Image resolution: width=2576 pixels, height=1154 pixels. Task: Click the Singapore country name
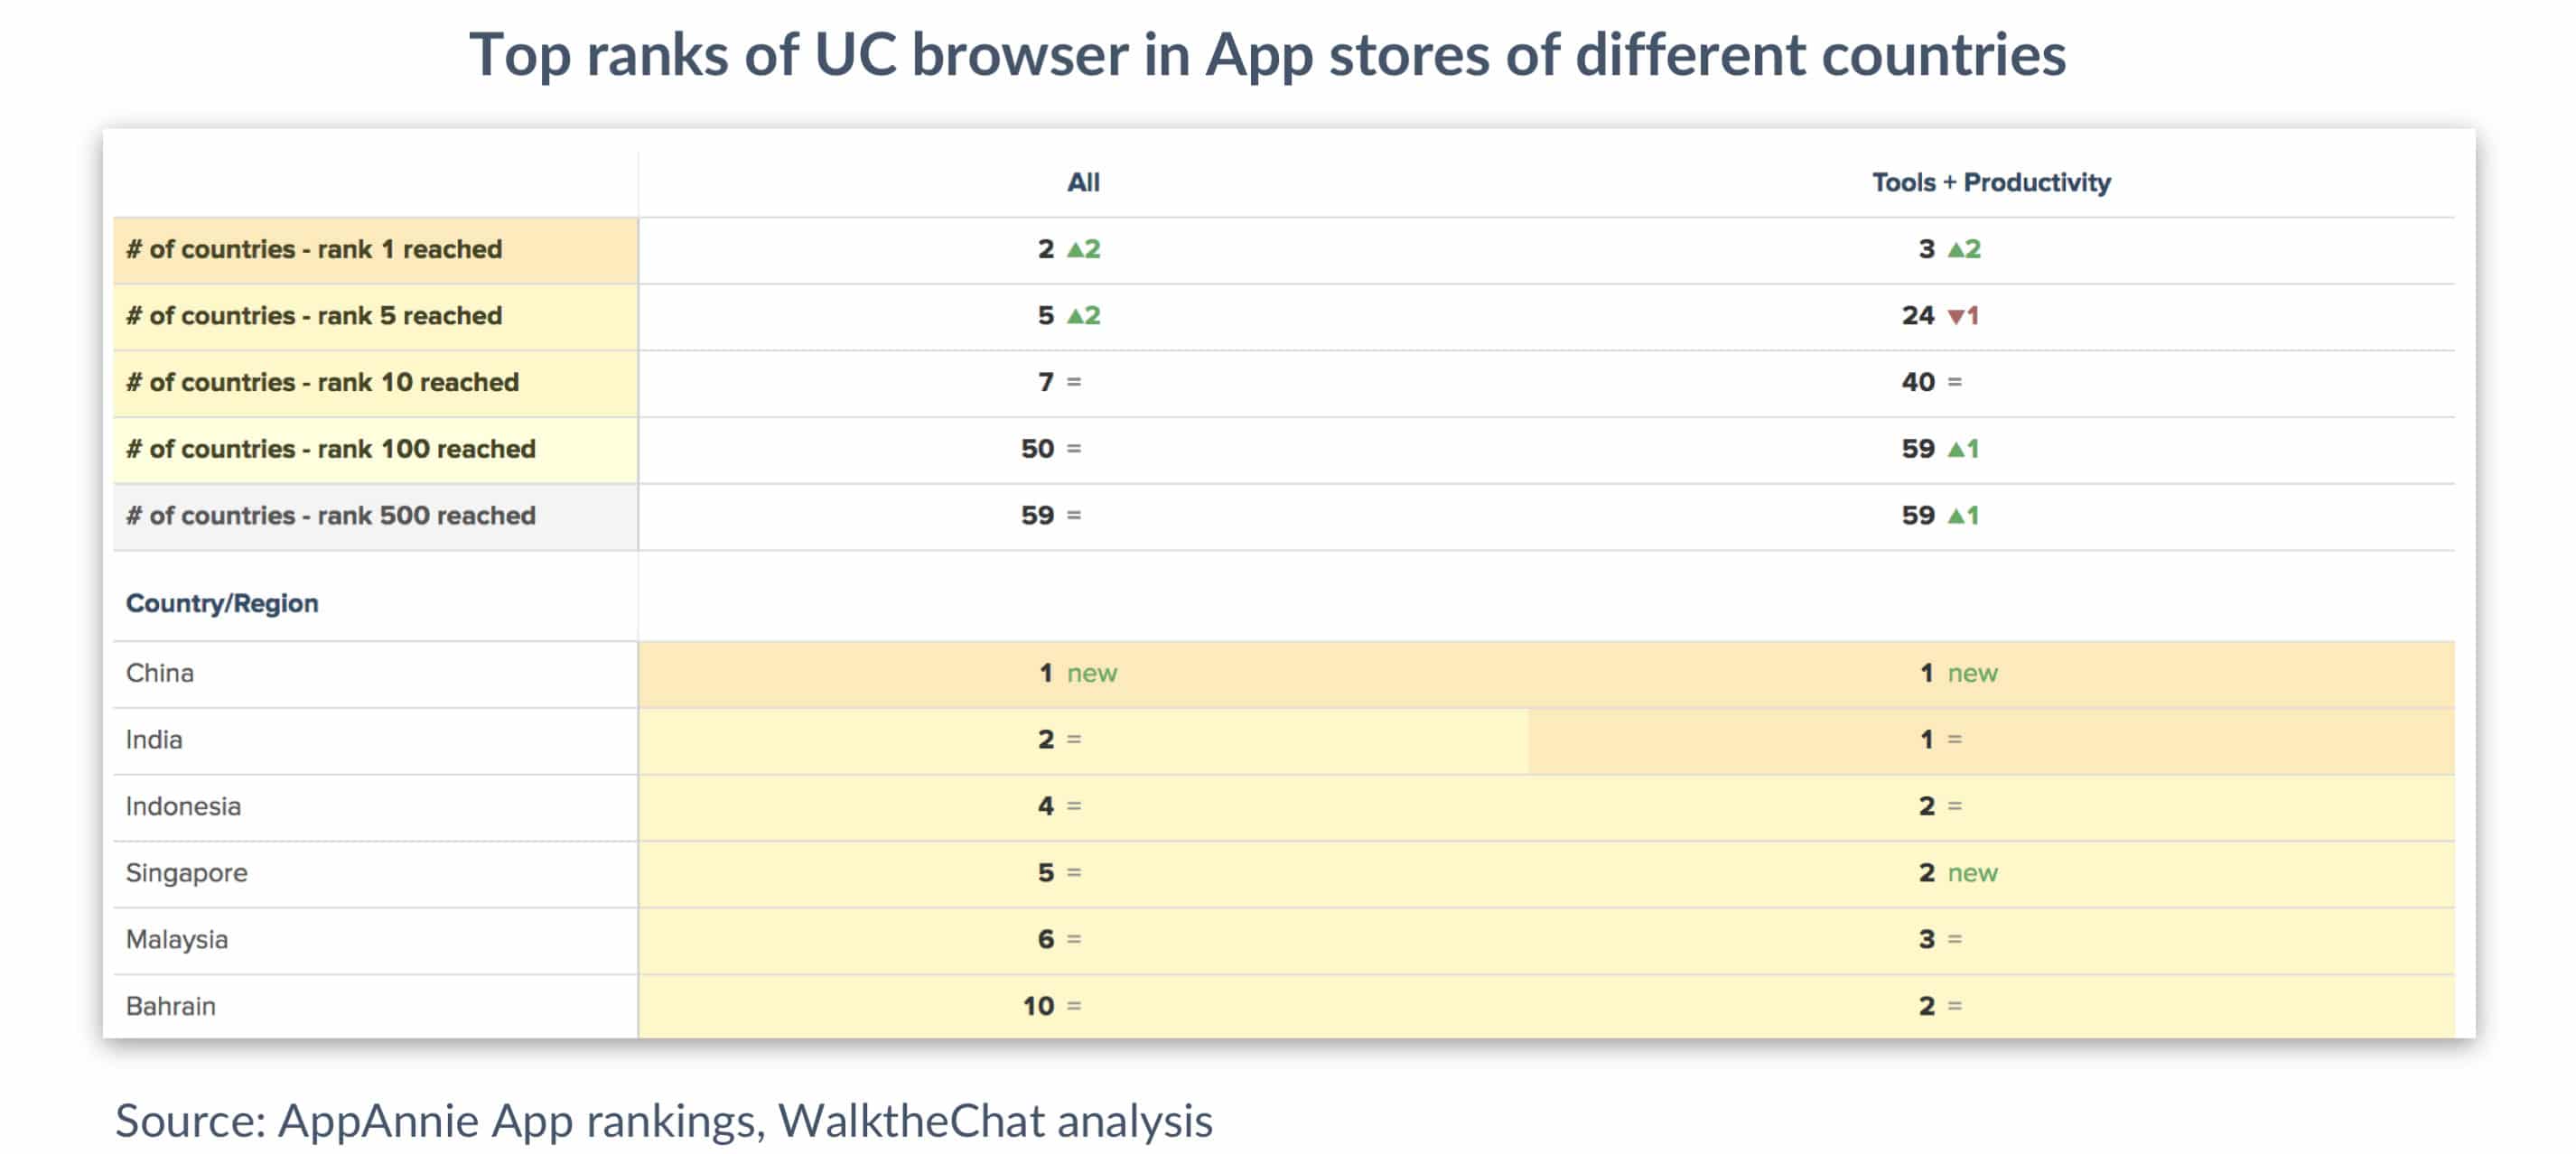pos(186,873)
